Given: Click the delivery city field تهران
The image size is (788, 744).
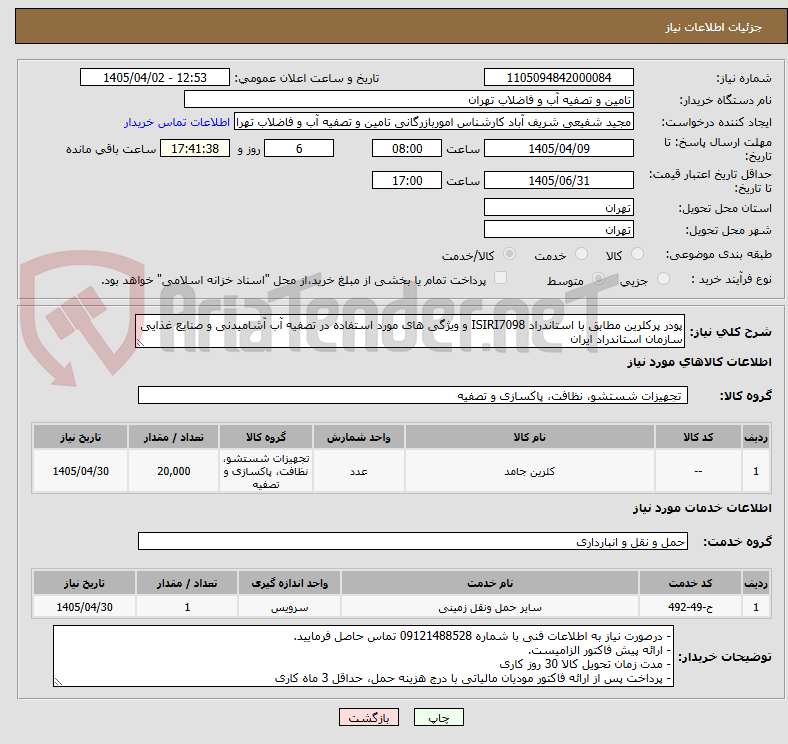Looking at the screenshot, I should click(x=559, y=229).
